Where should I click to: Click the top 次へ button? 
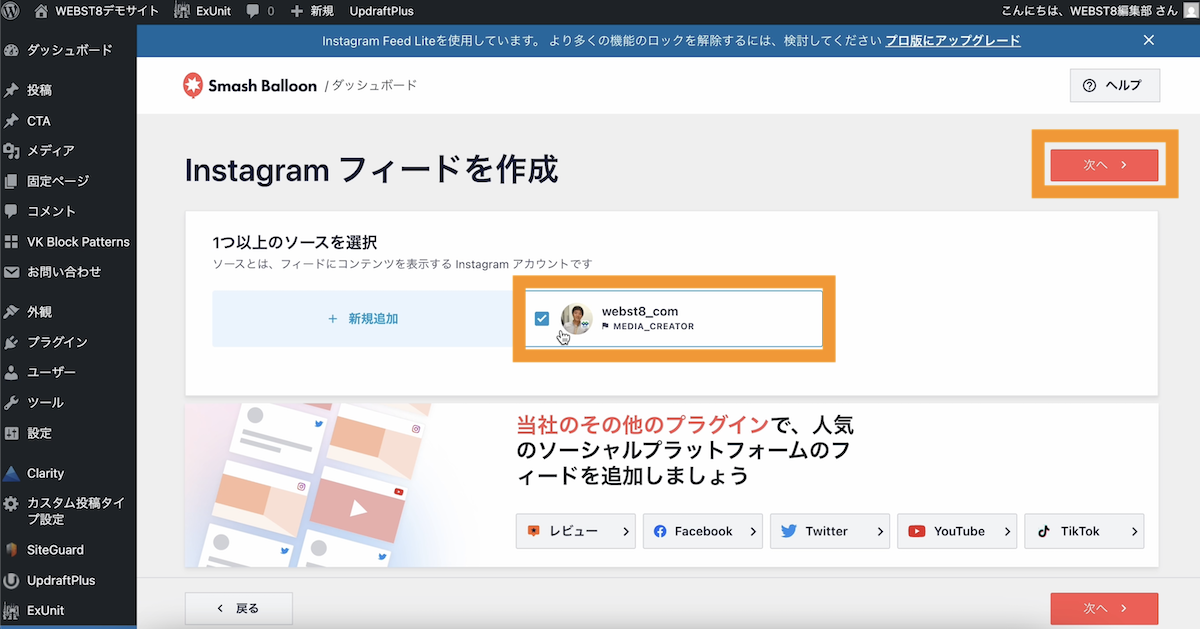1104,164
